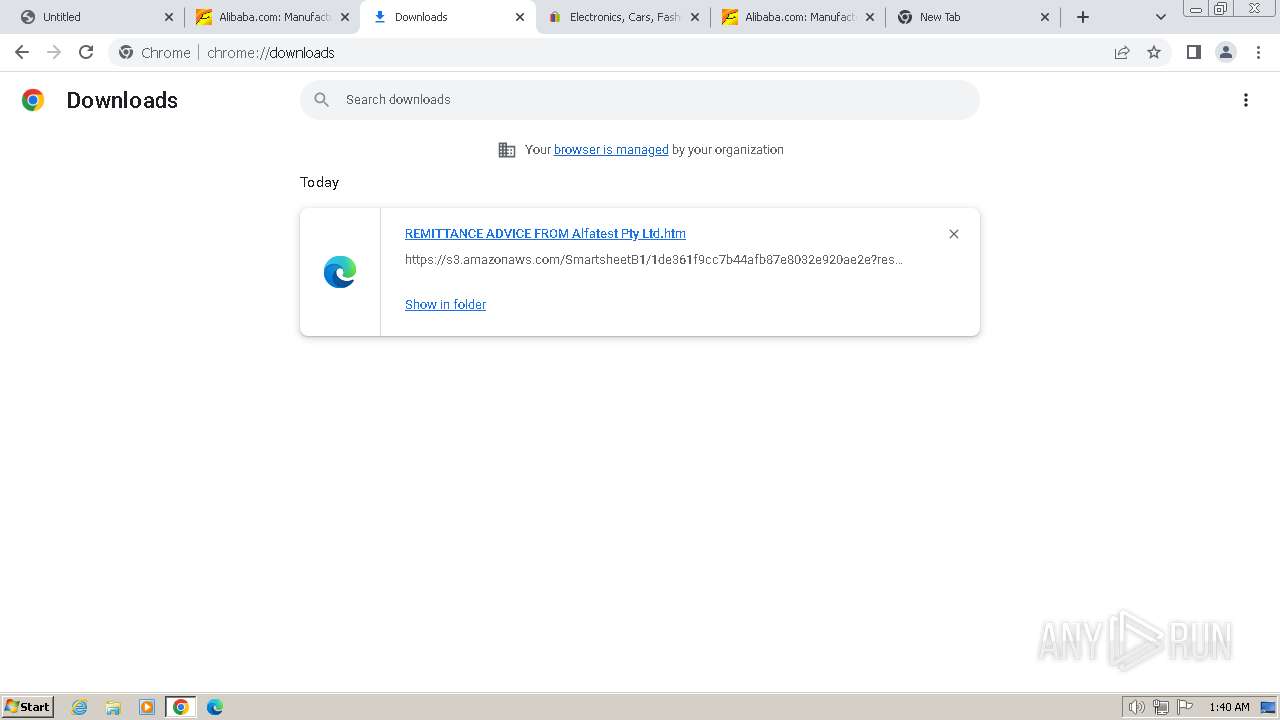
Task: Open the browser is managed link
Action: pyautogui.click(x=611, y=150)
